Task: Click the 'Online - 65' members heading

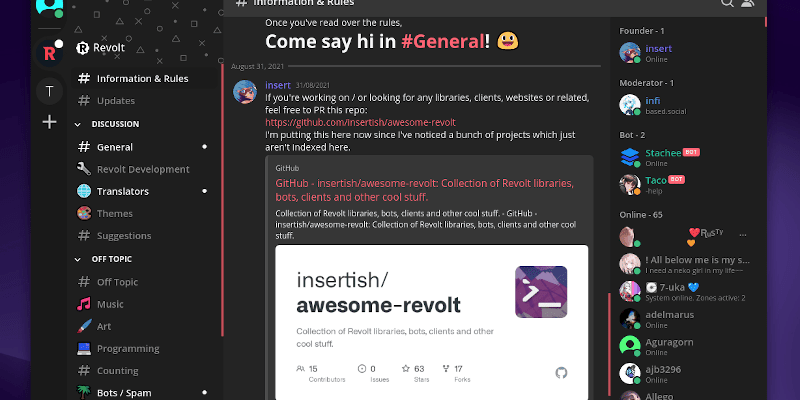Action: (641, 215)
